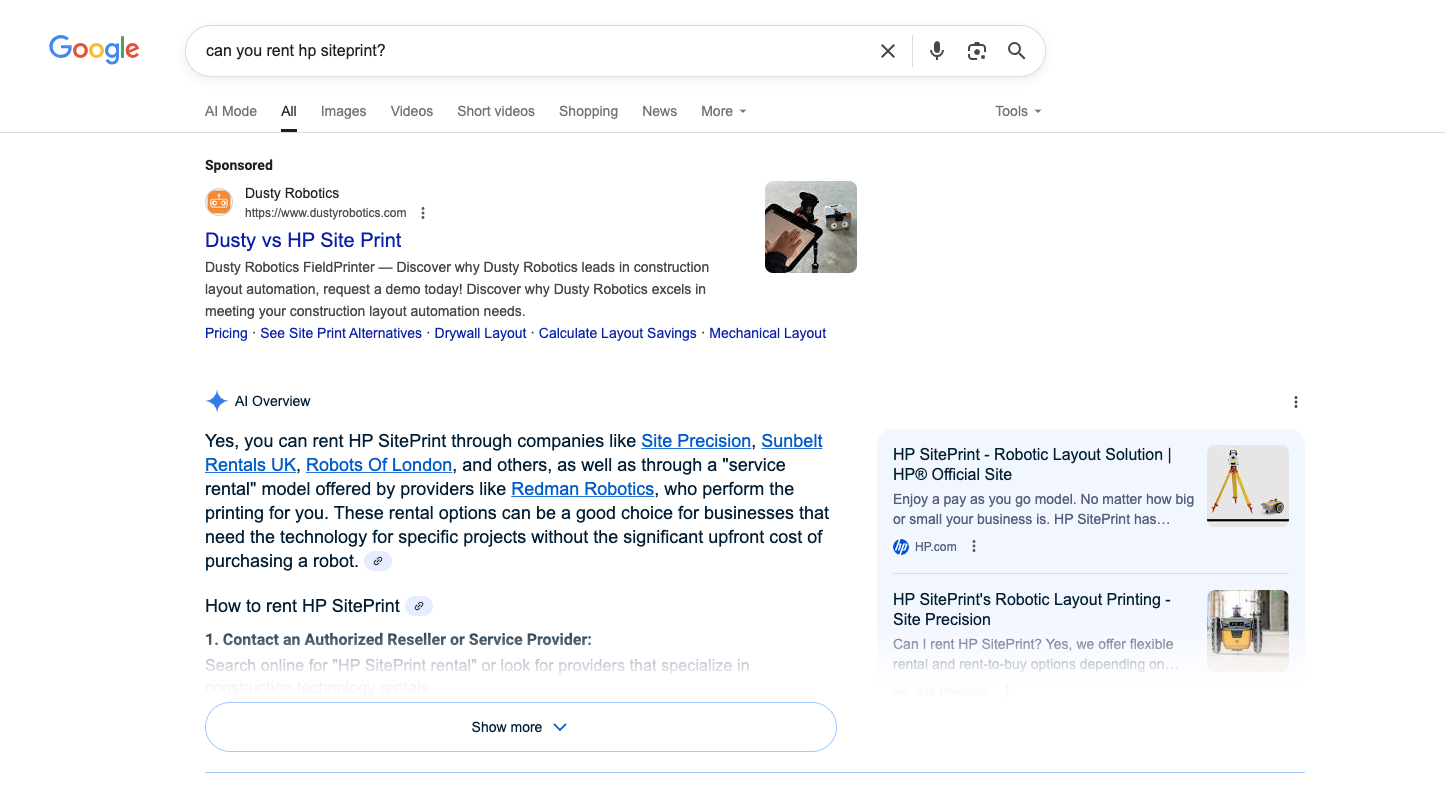This screenshot has height=791, width=1445.
Task: Click the voice search microphone icon
Action: (936, 50)
